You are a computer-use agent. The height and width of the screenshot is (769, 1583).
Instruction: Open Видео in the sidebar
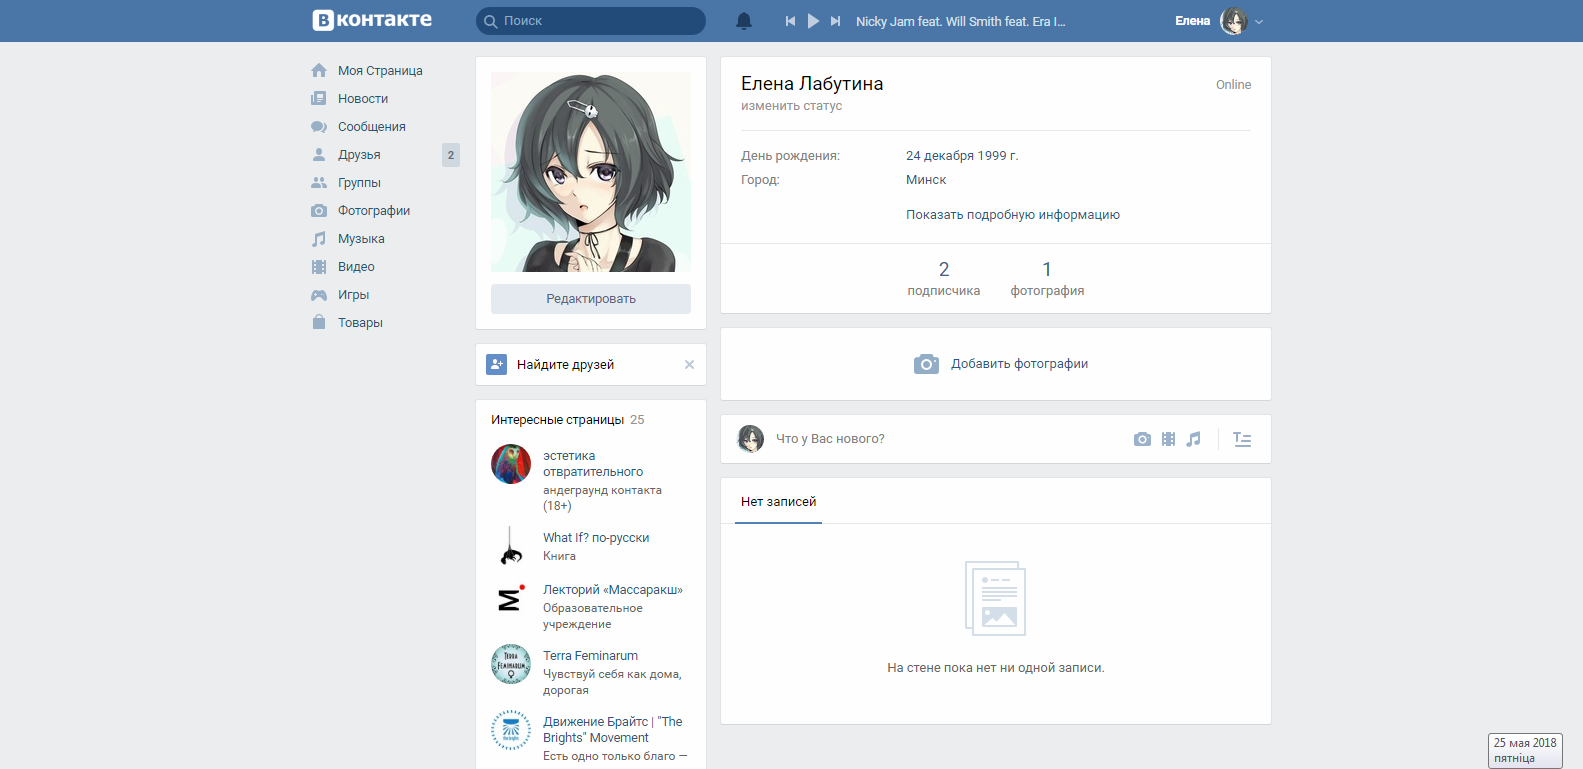356,267
